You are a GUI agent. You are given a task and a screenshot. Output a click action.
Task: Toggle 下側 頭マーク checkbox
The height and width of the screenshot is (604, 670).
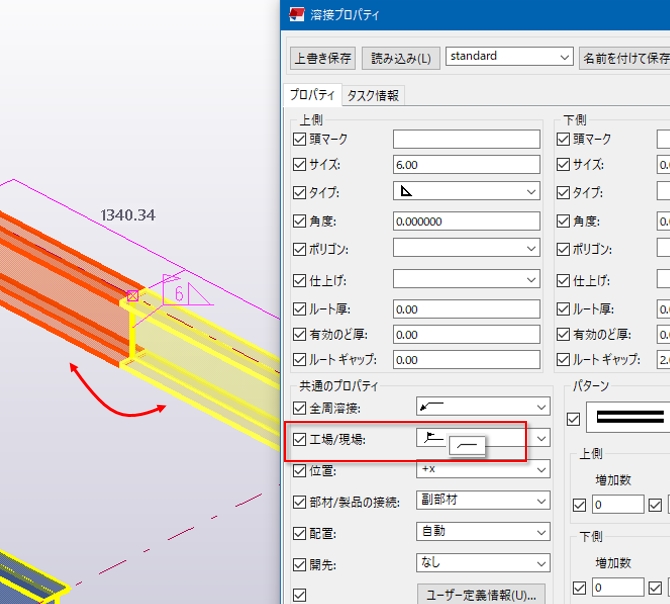563,139
